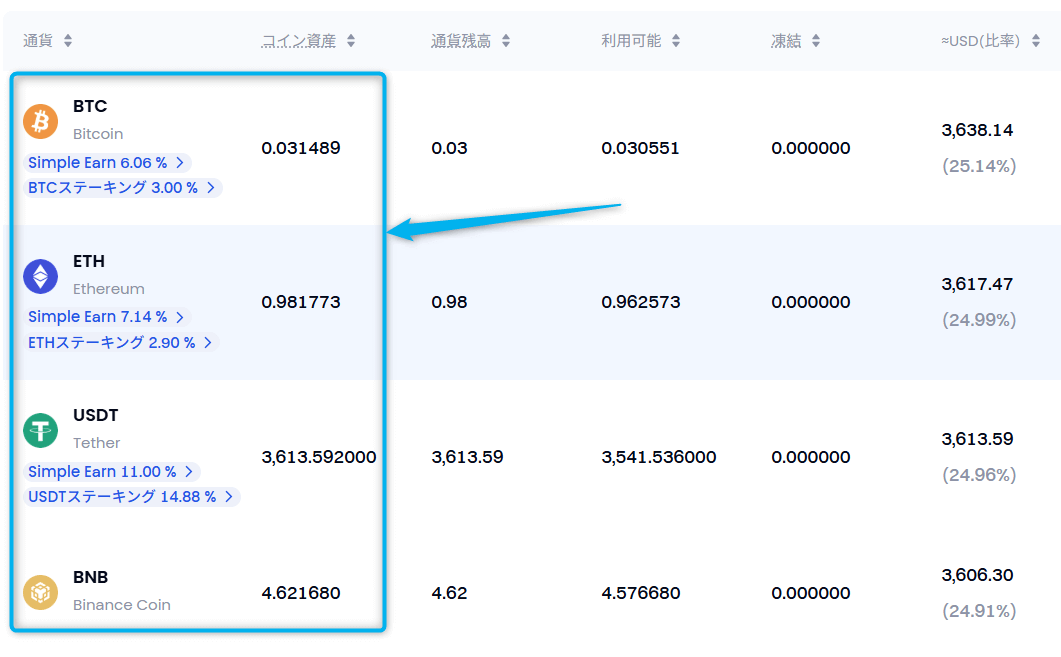
Task: Select the BTC ticker label
Action: point(90,106)
